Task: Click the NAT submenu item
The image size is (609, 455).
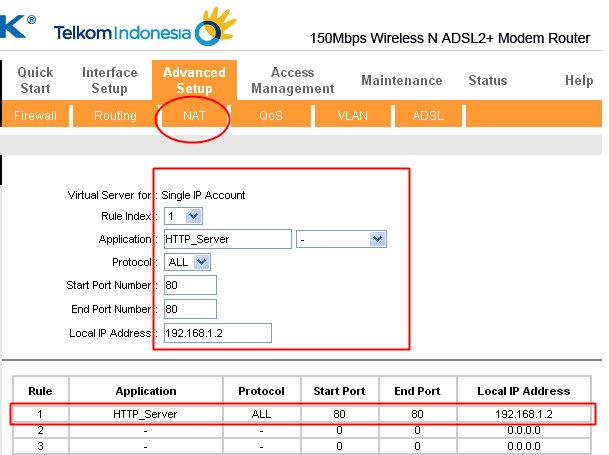Action: click(194, 116)
